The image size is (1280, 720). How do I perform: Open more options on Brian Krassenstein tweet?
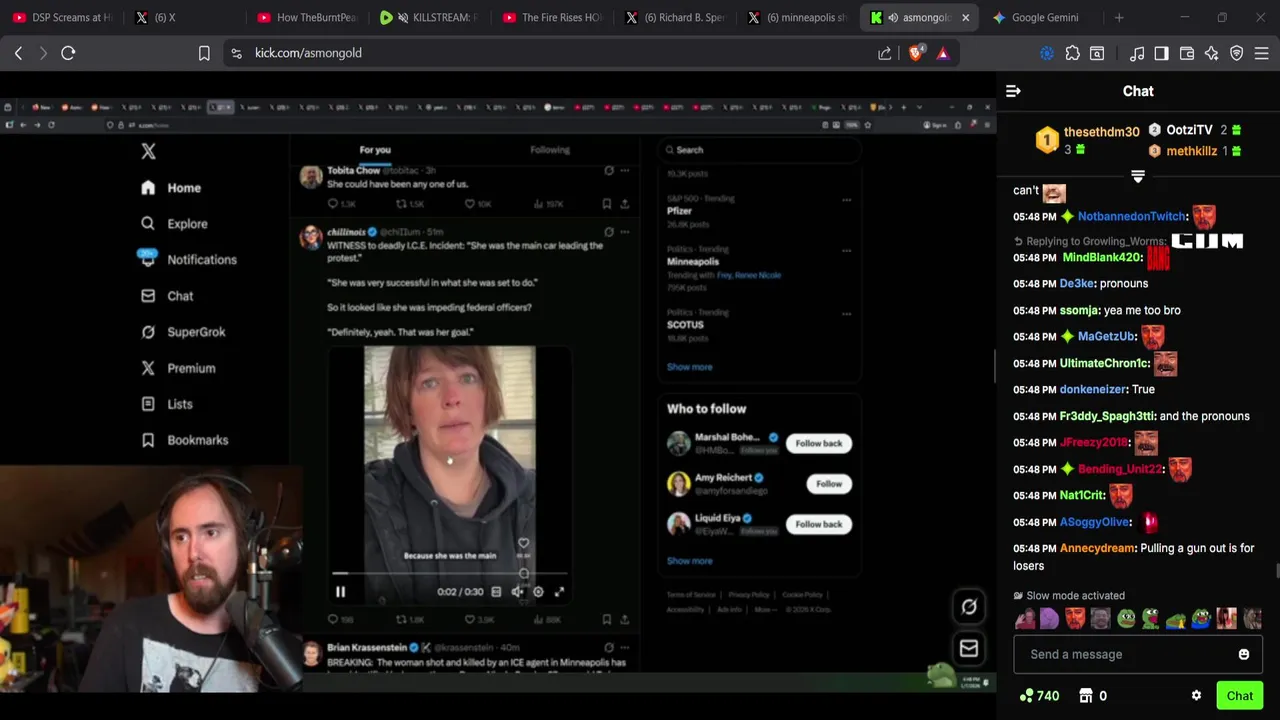(x=624, y=647)
